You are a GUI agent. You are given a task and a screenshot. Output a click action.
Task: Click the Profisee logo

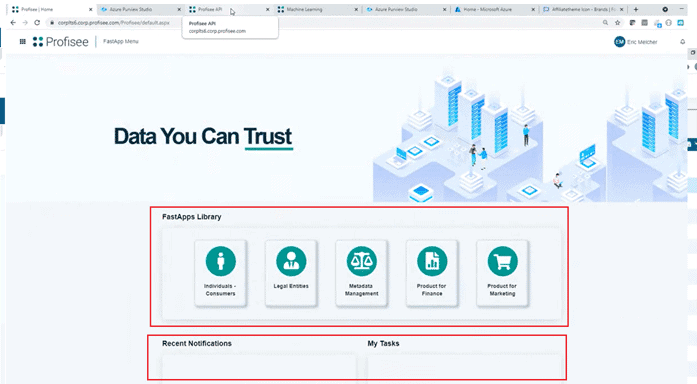click(x=61, y=42)
